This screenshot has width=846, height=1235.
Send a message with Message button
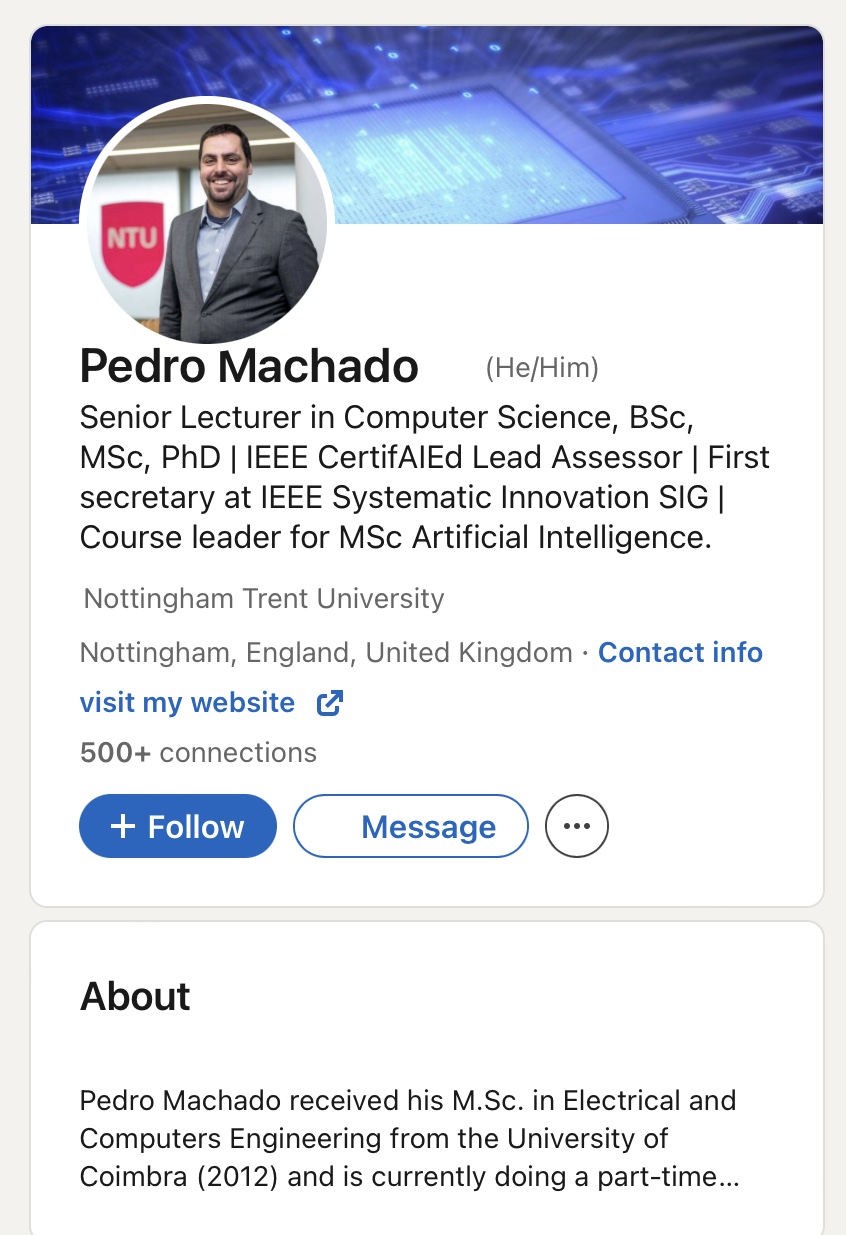pos(410,826)
